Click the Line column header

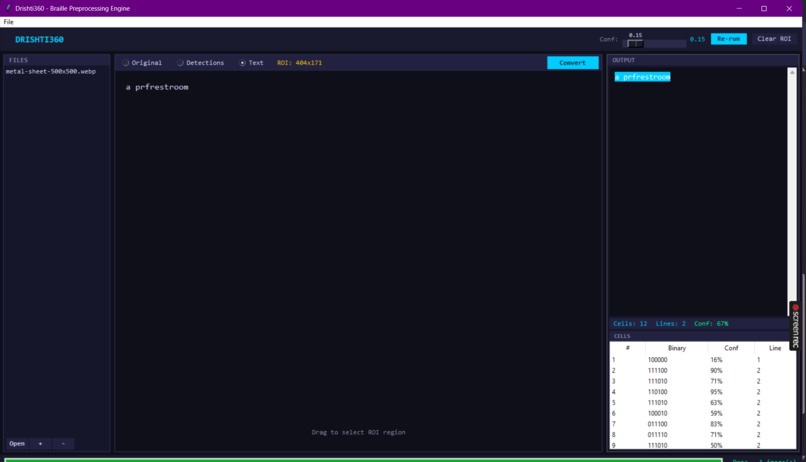pyautogui.click(x=775, y=348)
